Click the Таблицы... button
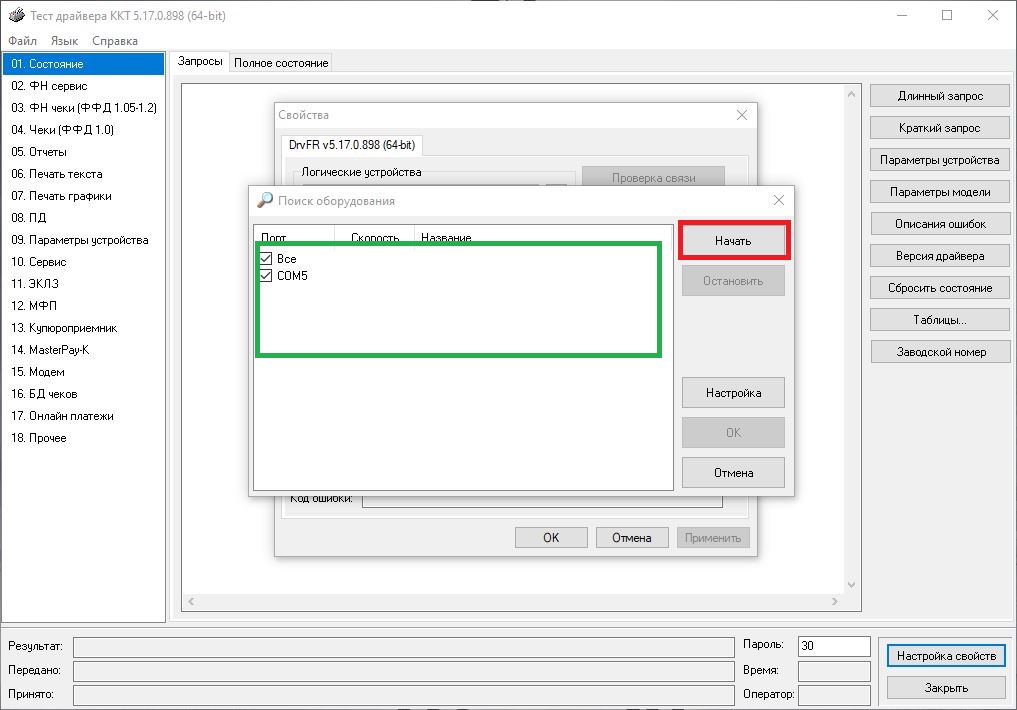Viewport: 1017px width, 710px height. coord(940,320)
